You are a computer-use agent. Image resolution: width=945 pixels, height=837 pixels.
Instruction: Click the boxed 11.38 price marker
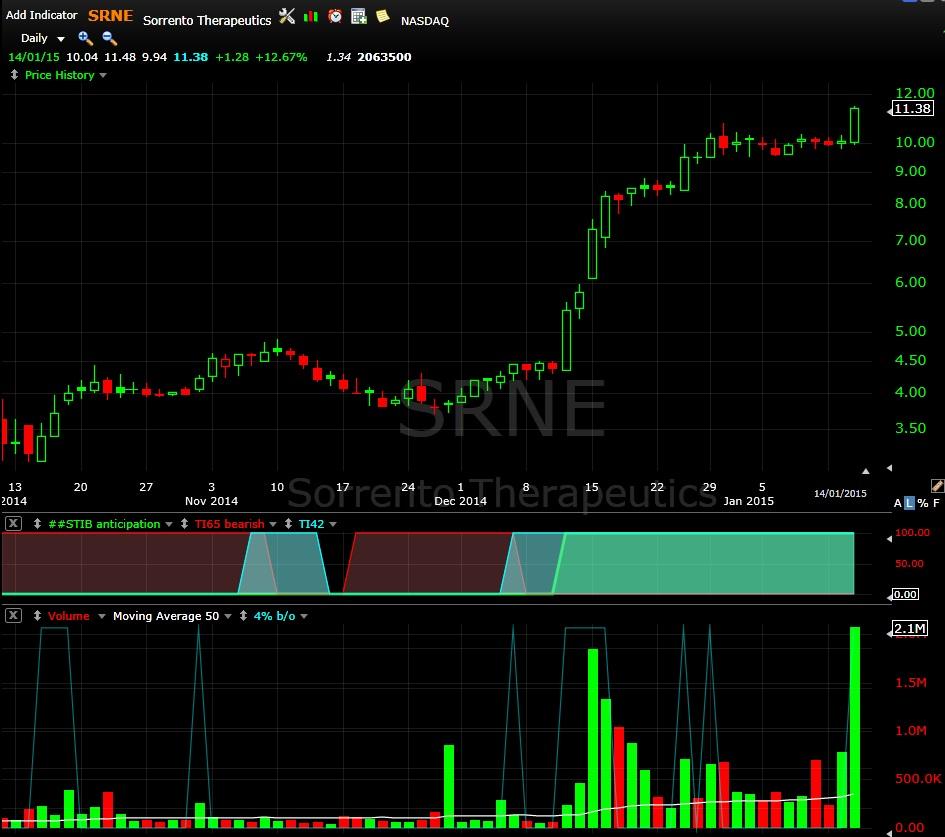click(913, 108)
